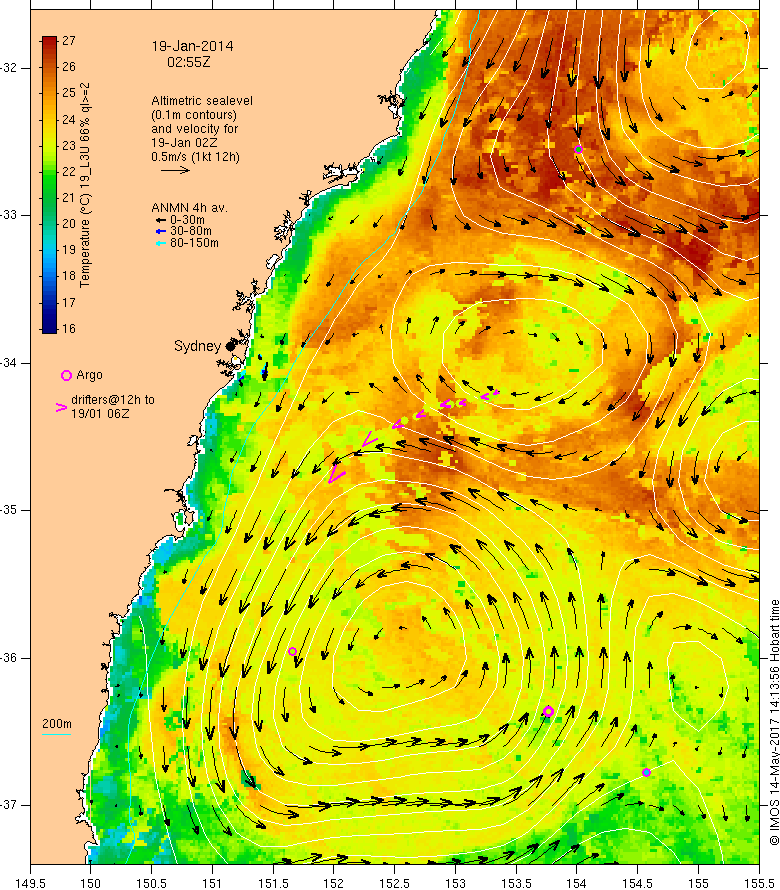Click the large magenta drifter arrowhead near 152.3°E, 34.5°S

point(369,439)
